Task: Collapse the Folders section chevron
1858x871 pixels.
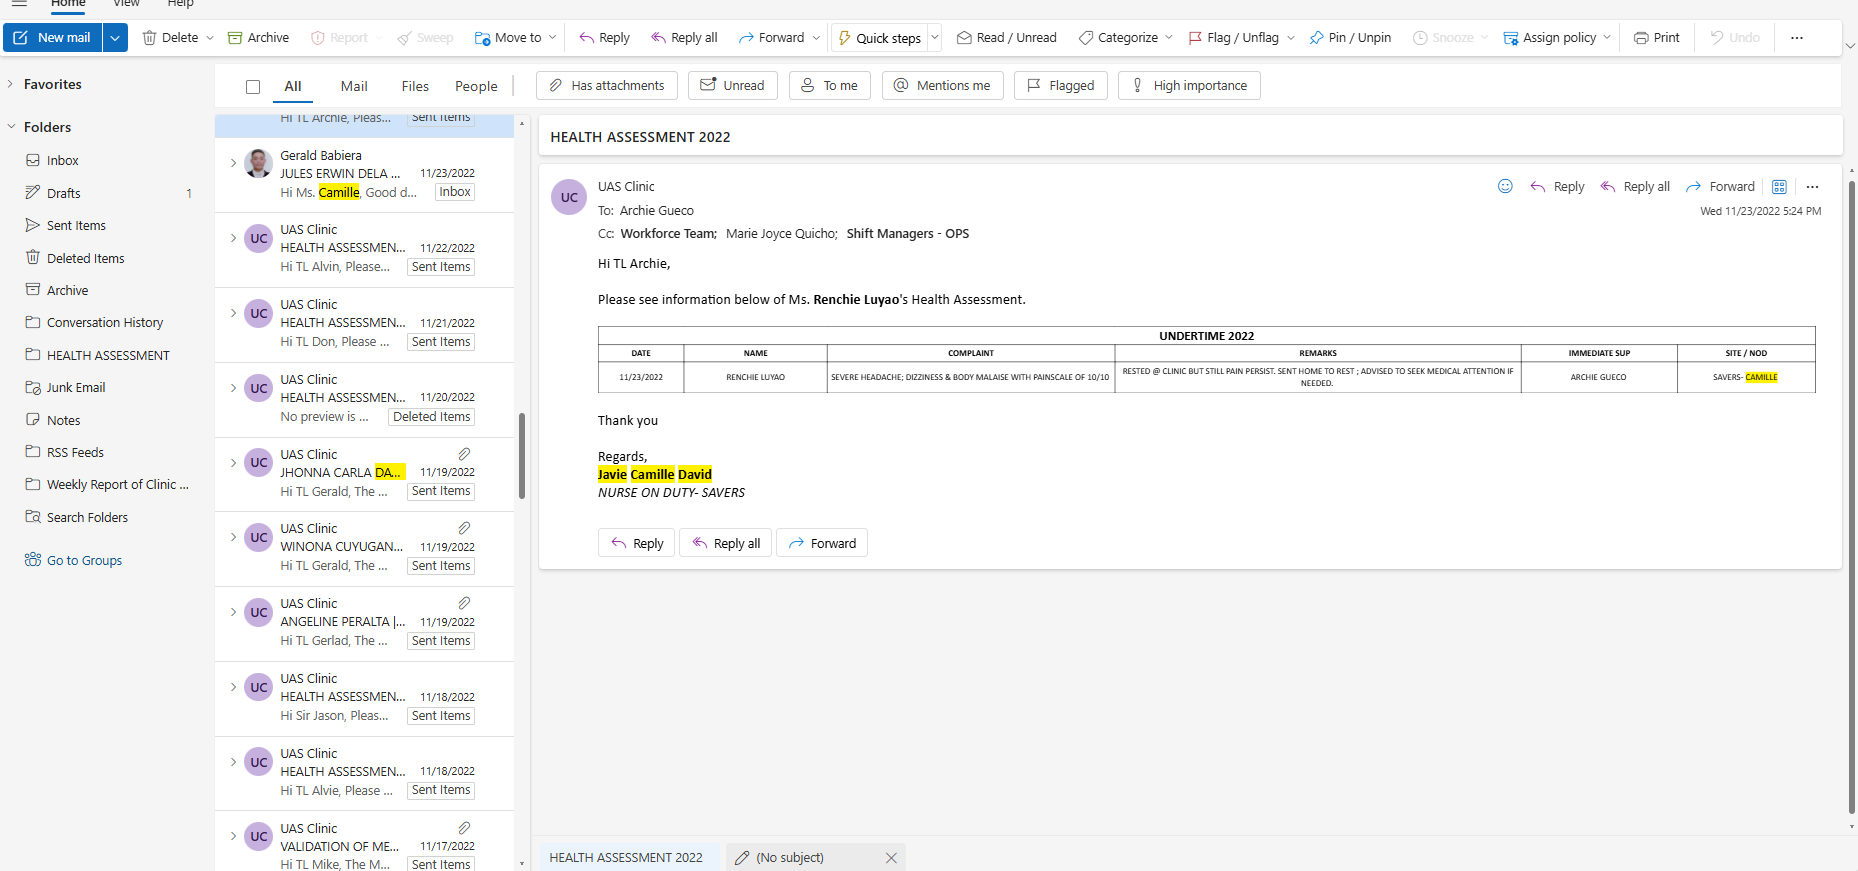Action: [12, 127]
